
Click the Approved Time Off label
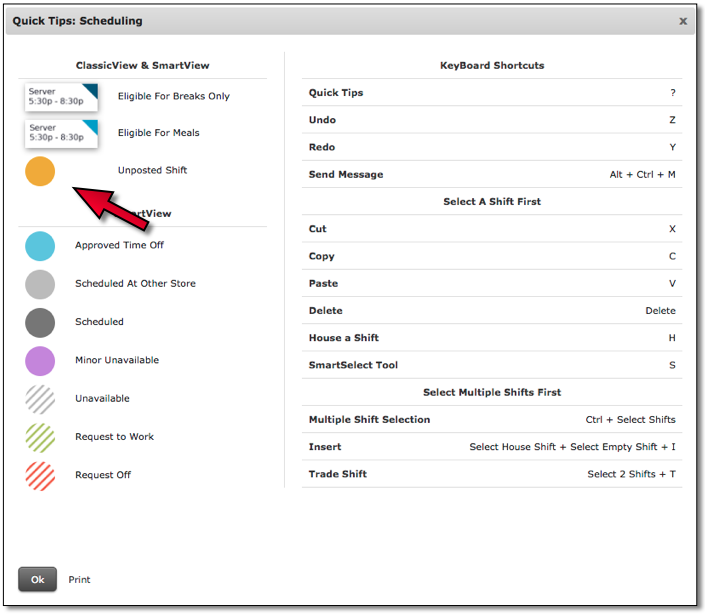119,245
